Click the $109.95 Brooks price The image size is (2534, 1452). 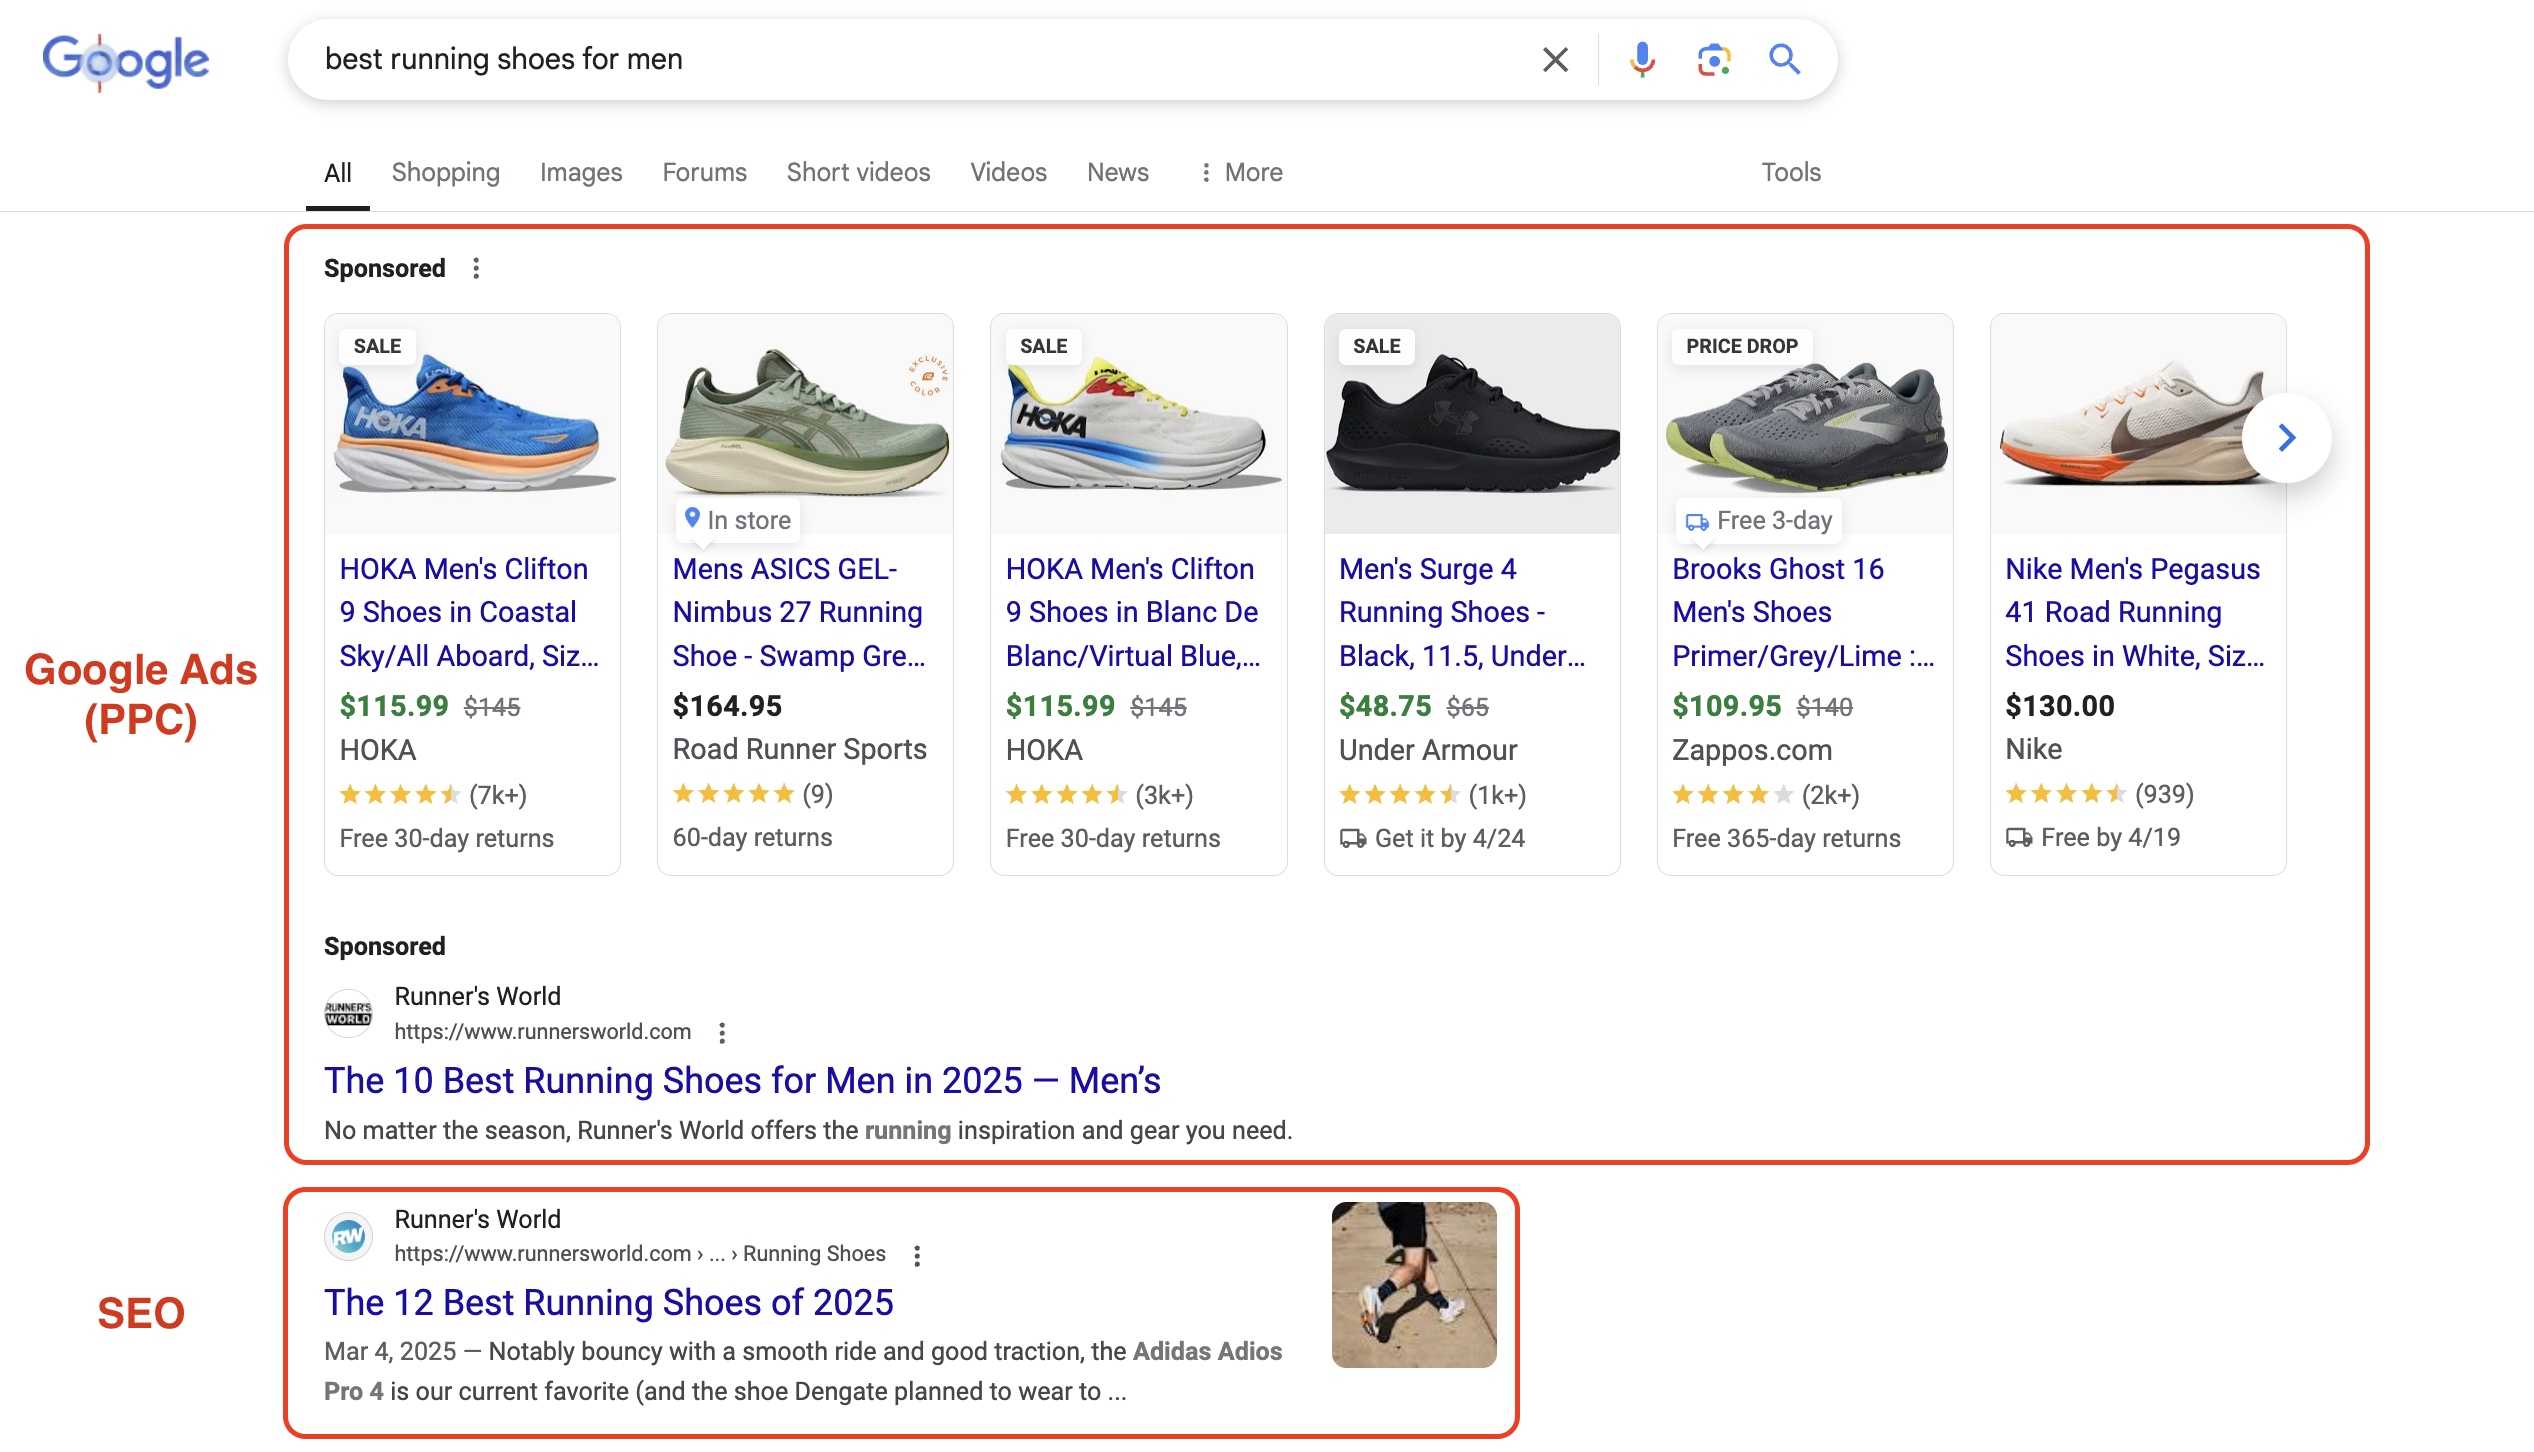[1726, 706]
